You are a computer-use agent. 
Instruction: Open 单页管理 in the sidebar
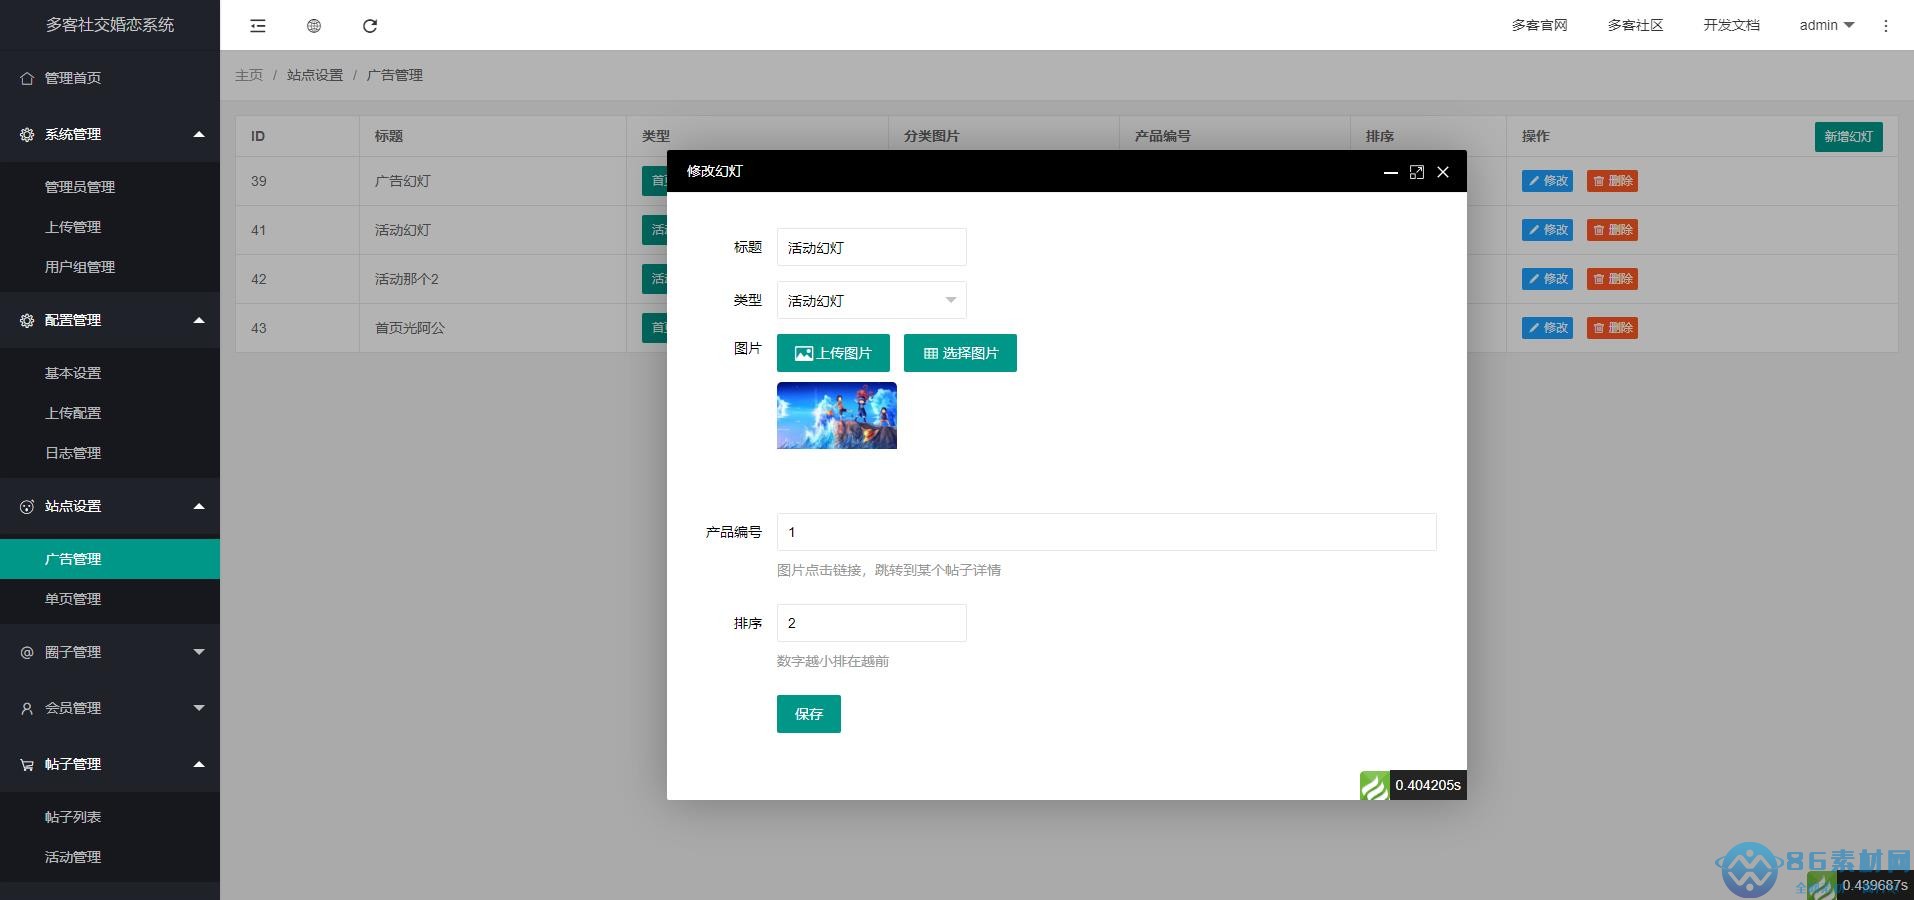tap(73, 599)
